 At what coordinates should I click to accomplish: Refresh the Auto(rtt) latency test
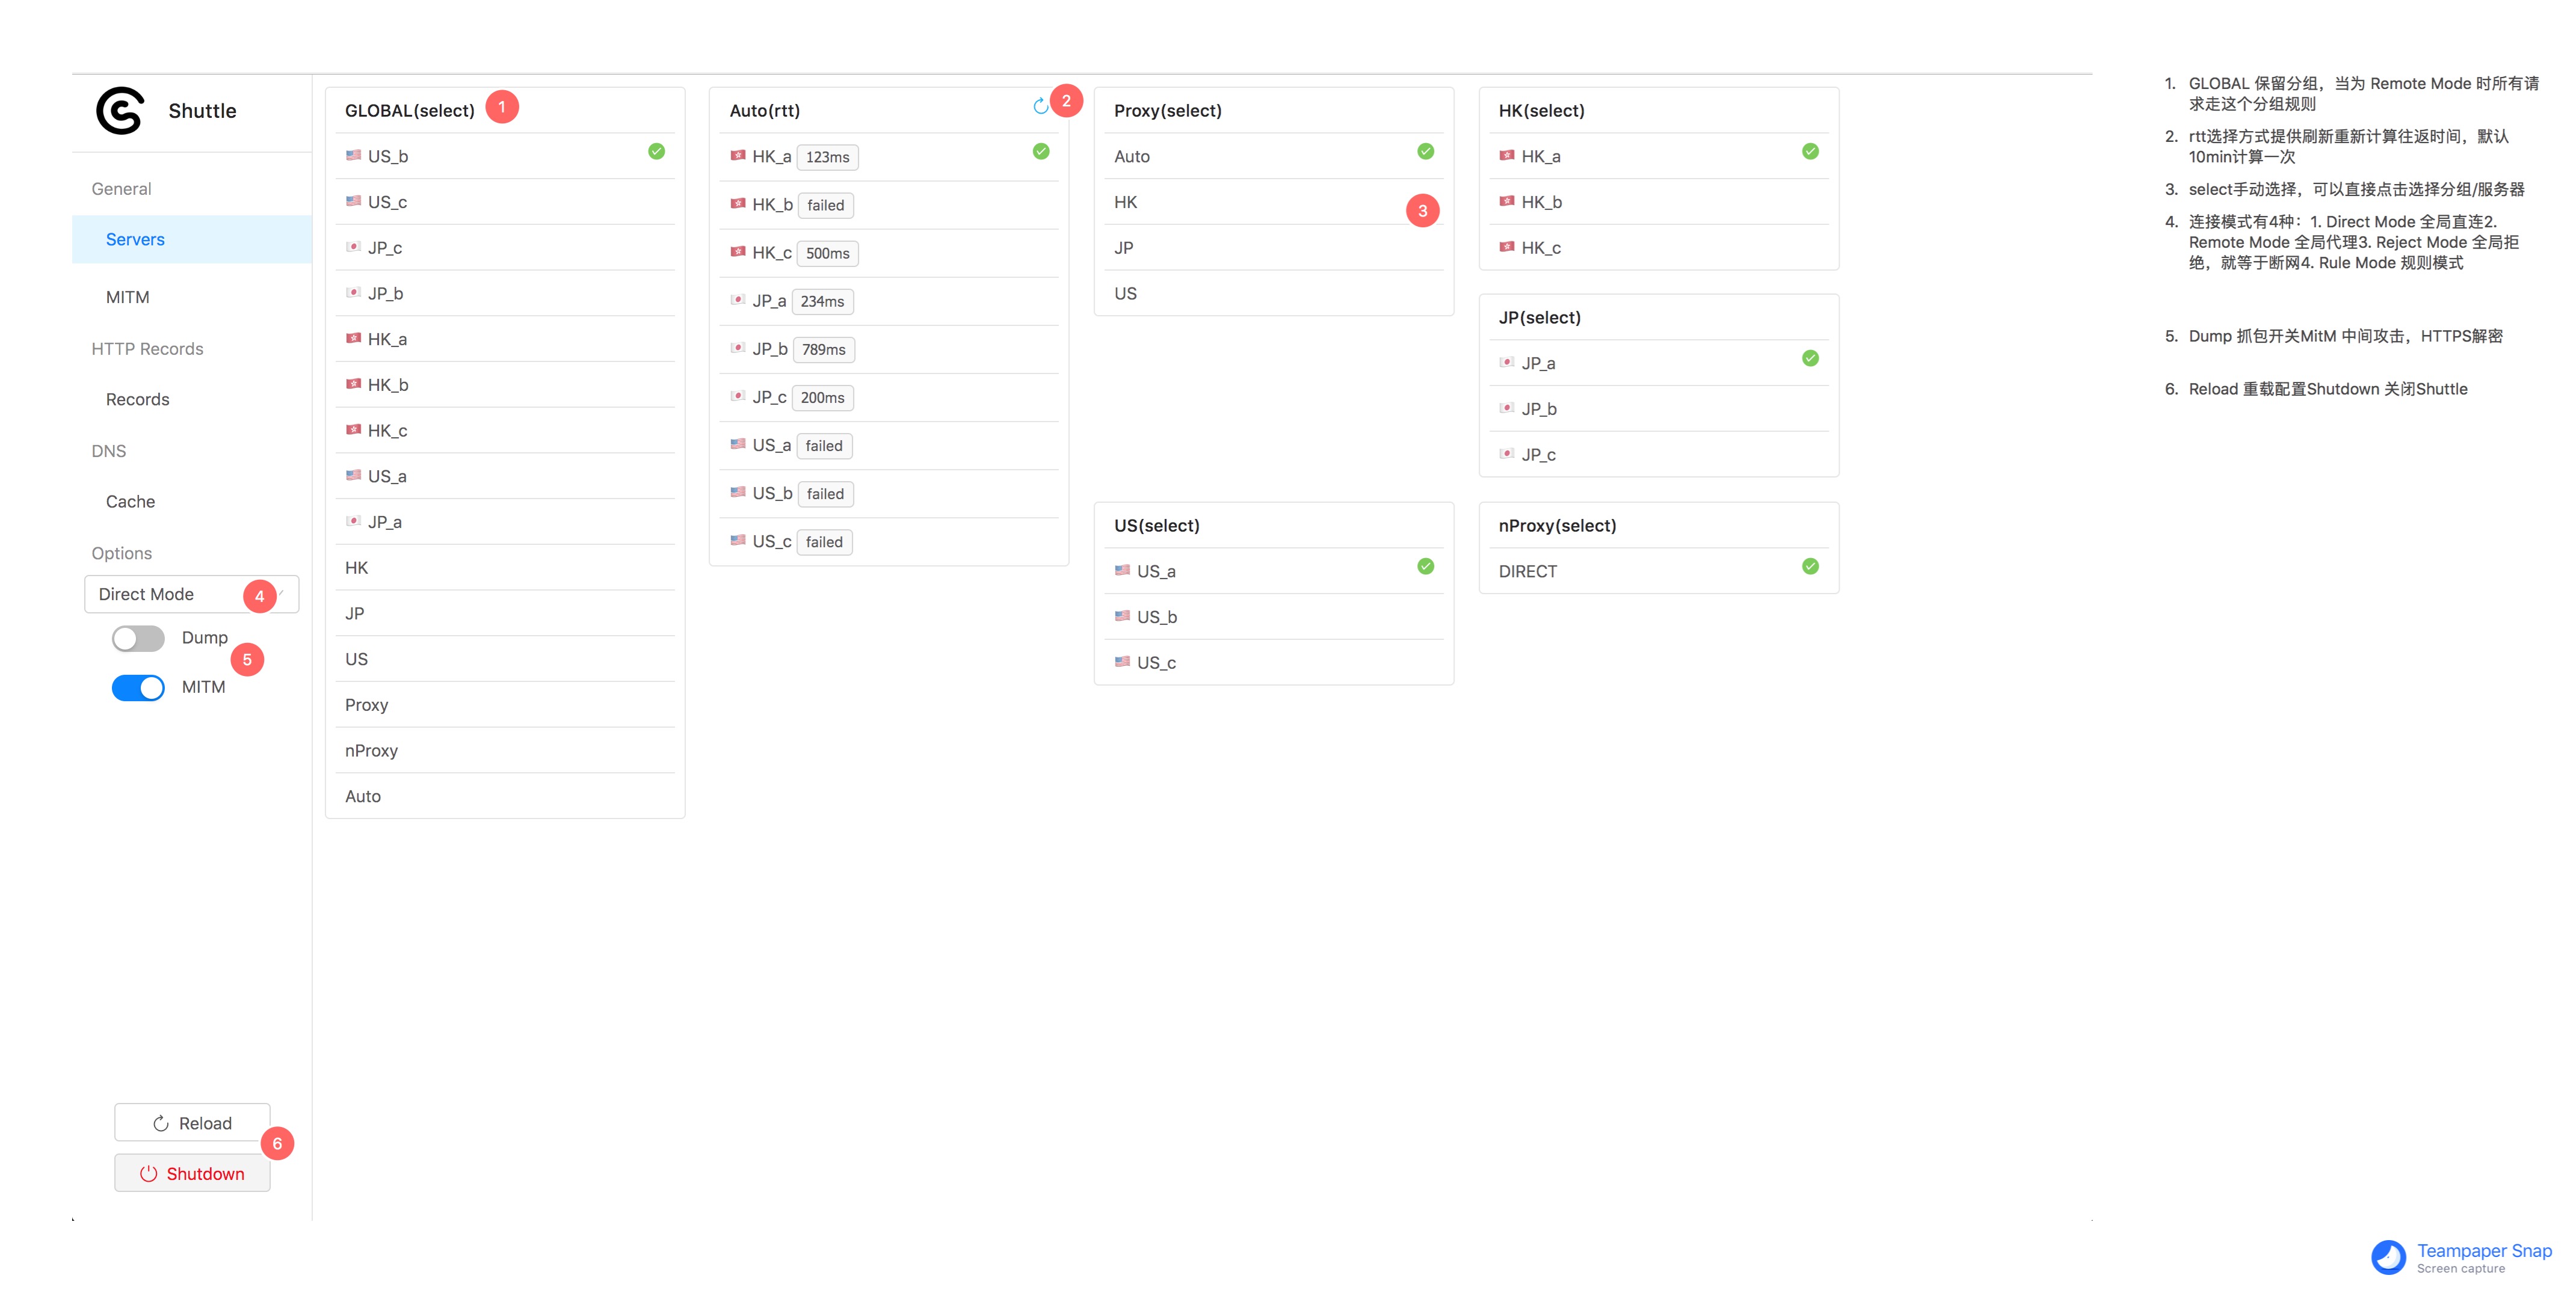(1040, 106)
